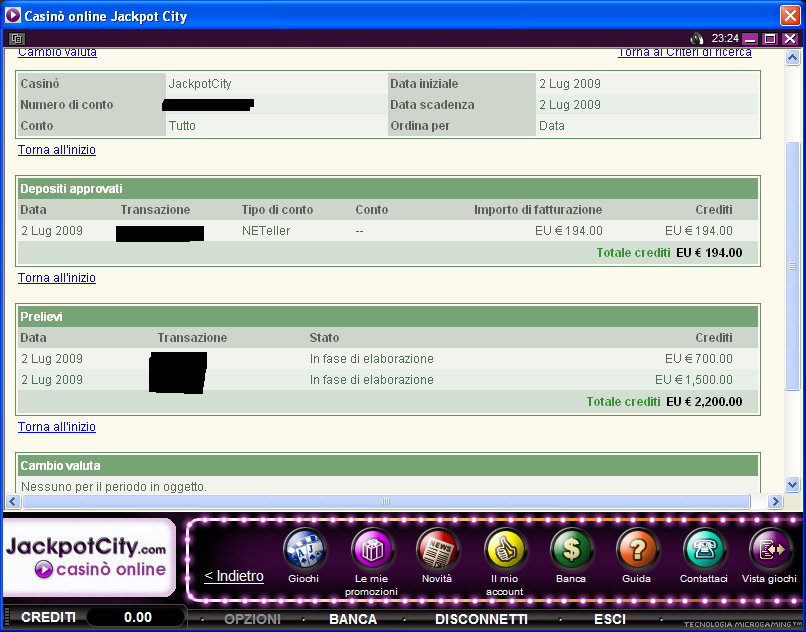The image size is (806, 632).
Task: Open Il mio account thumbs-up icon
Action: tap(505, 550)
